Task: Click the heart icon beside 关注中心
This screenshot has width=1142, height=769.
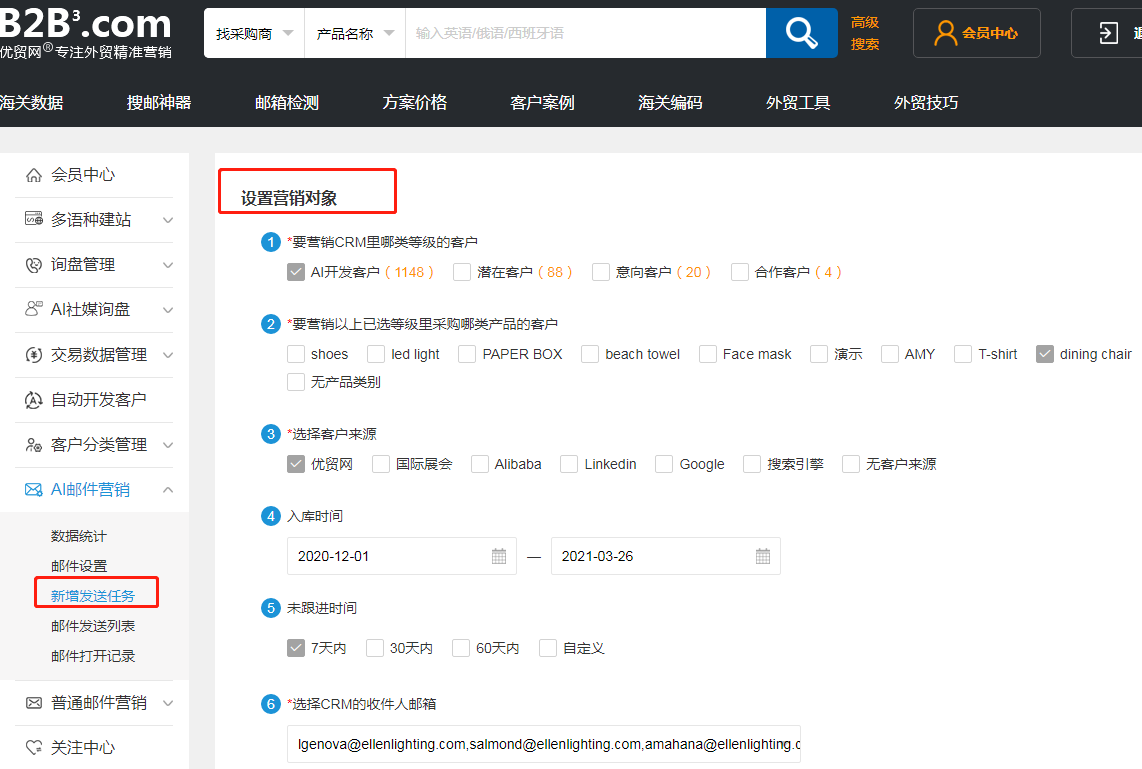Action: coord(34,747)
